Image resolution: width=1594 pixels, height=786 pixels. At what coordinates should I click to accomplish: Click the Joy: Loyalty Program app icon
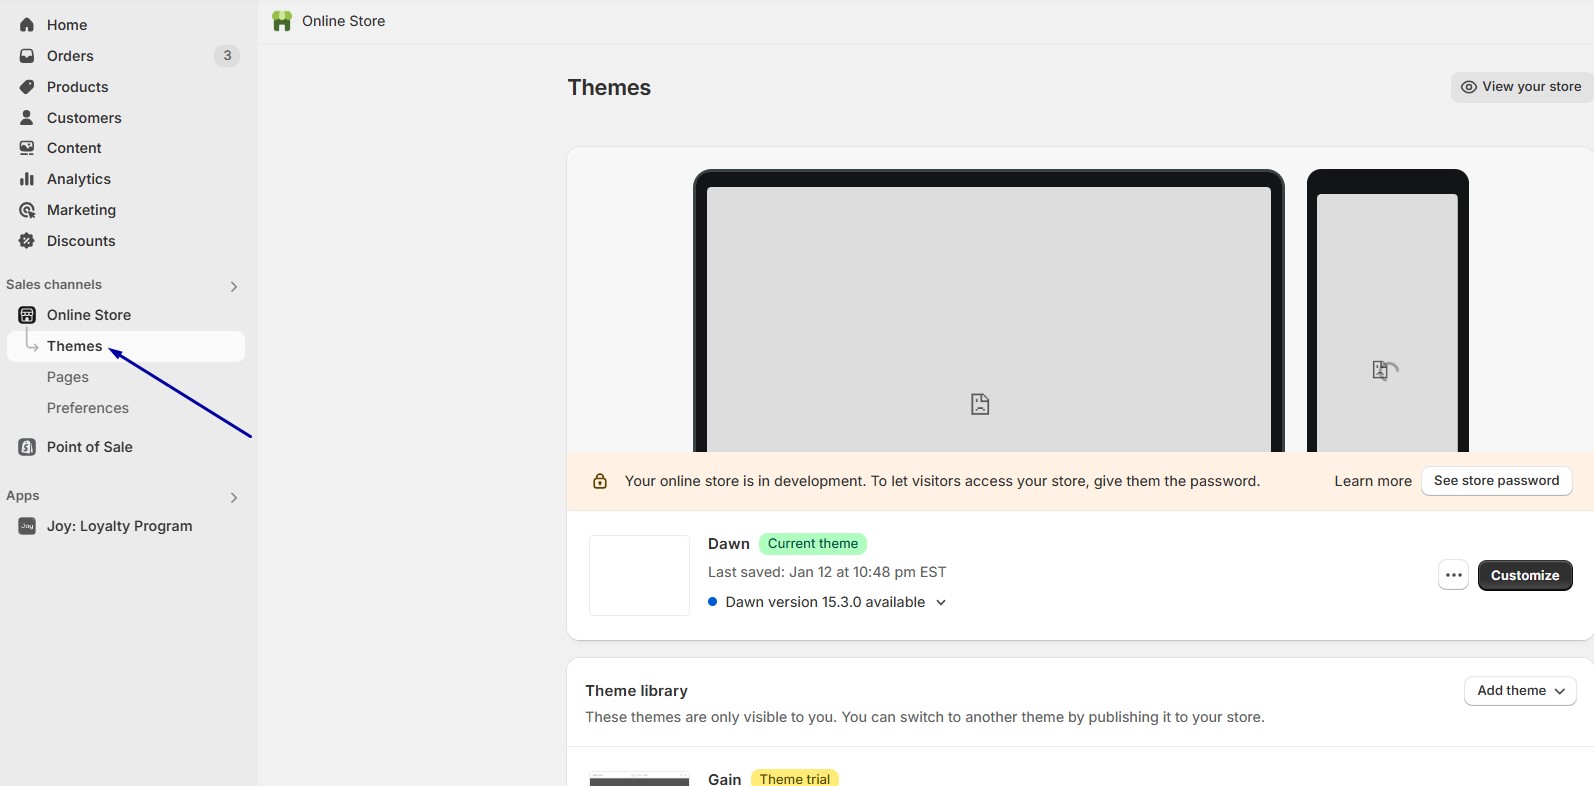point(27,526)
